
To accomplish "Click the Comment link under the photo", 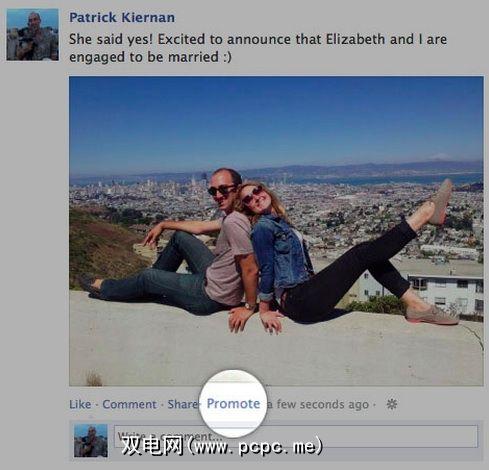I will 129,404.
